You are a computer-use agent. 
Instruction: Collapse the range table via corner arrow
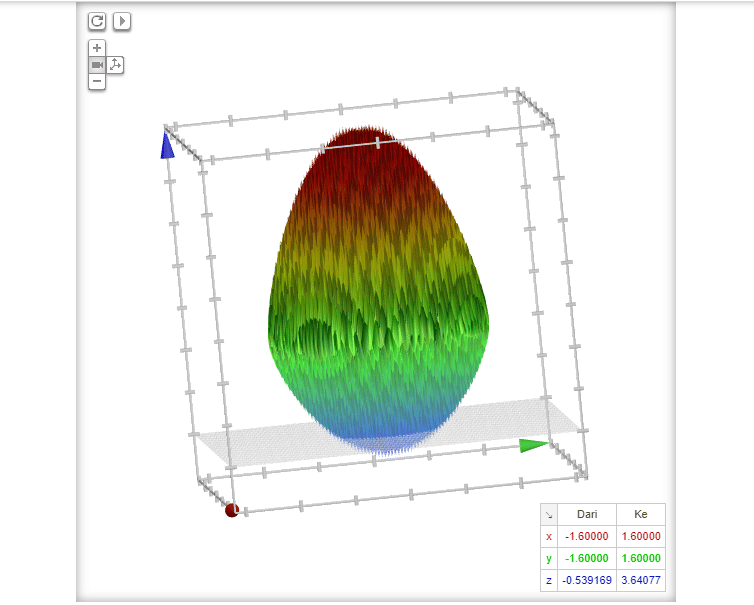click(548, 515)
